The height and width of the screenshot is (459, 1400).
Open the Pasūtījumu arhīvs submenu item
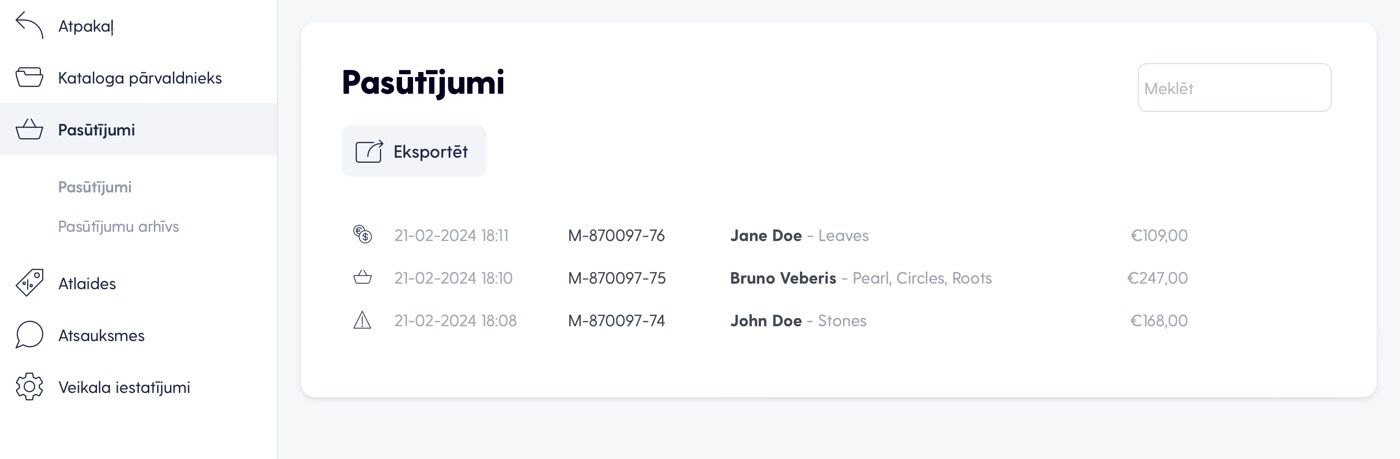click(x=119, y=226)
